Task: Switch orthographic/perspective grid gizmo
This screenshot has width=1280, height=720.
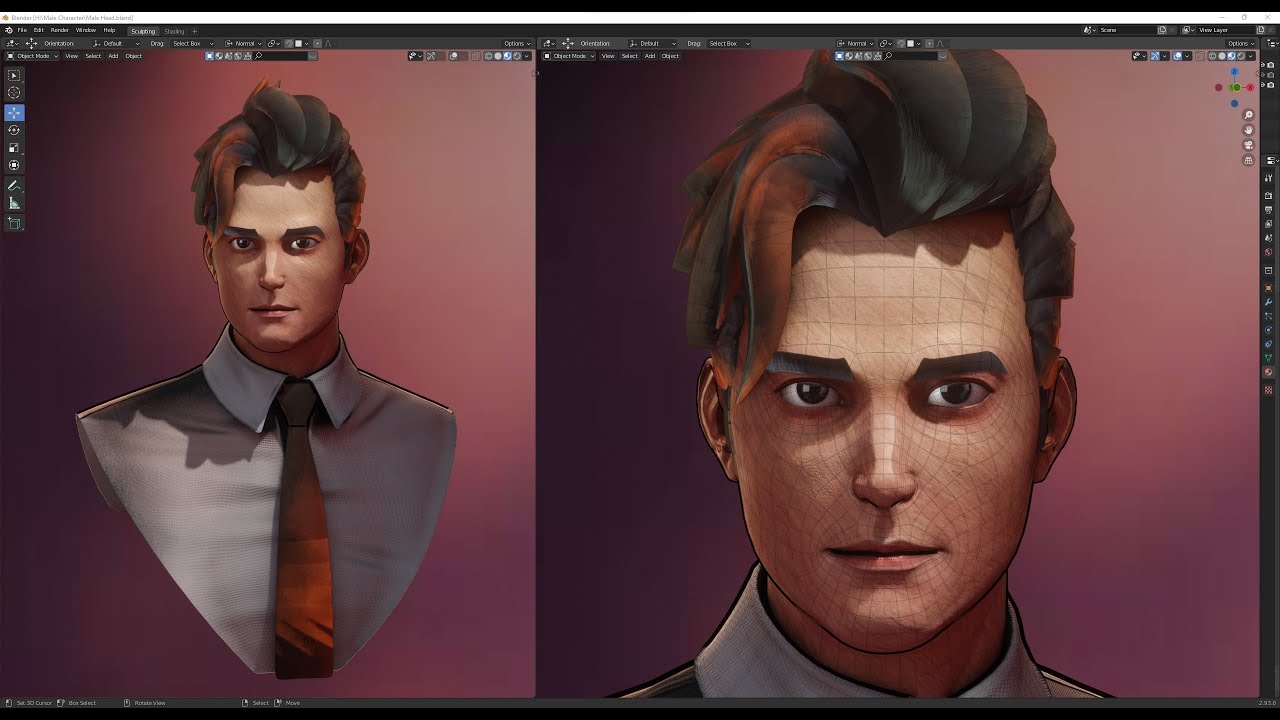Action: coord(1248,160)
